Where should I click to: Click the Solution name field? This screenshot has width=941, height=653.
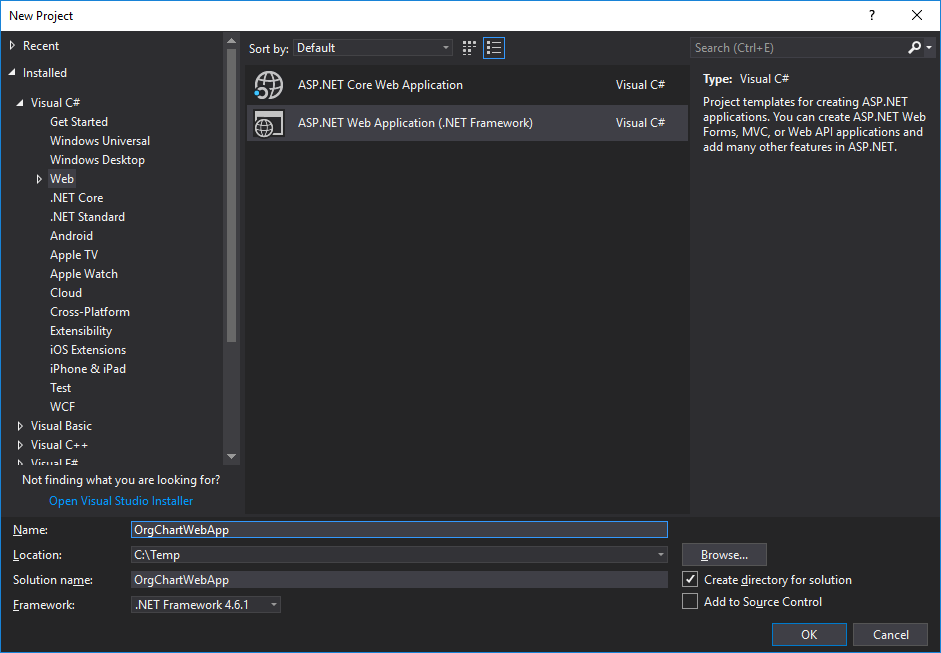[x=399, y=579]
